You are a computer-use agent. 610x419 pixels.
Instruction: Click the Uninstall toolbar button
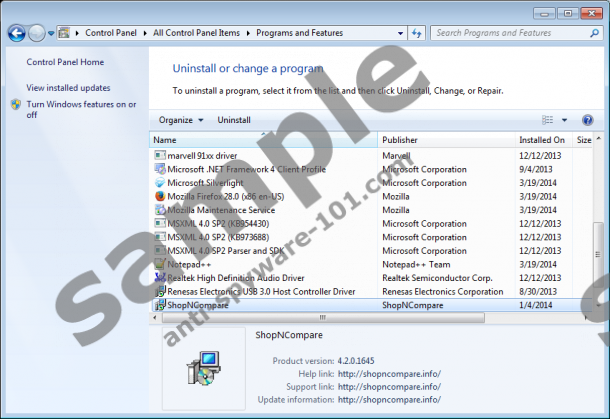[234, 120]
